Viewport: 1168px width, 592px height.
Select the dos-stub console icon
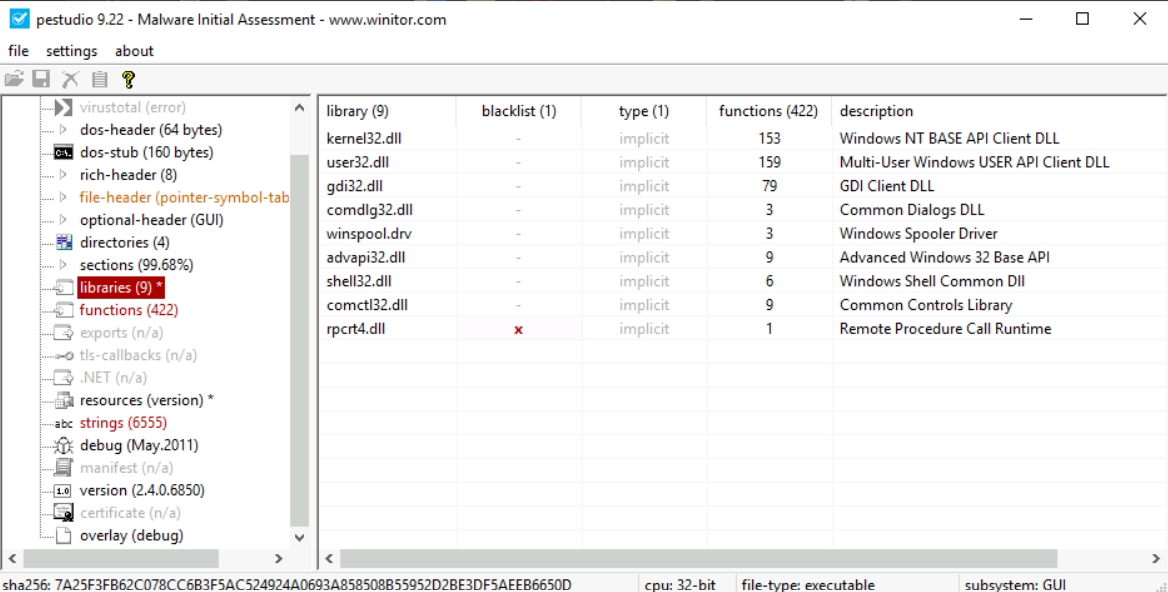[63, 153]
